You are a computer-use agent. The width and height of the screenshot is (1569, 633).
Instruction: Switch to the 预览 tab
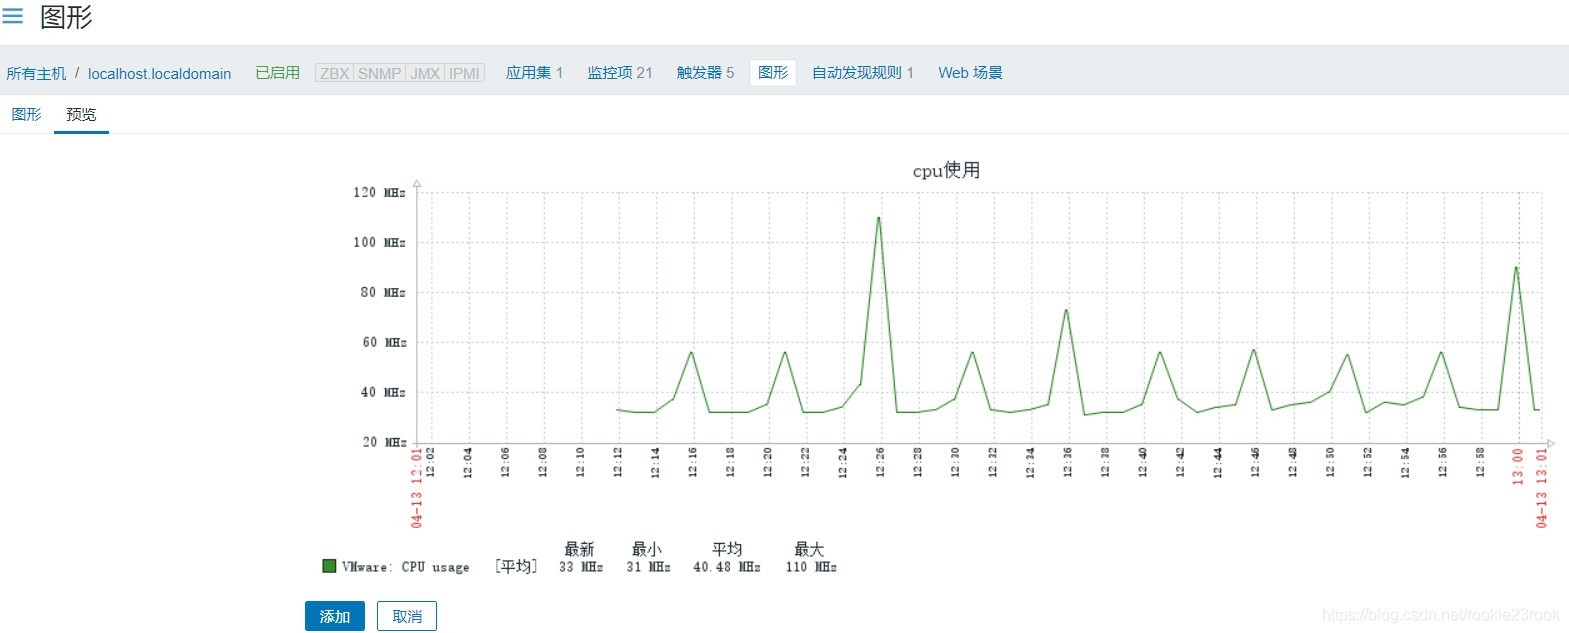[x=81, y=114]
